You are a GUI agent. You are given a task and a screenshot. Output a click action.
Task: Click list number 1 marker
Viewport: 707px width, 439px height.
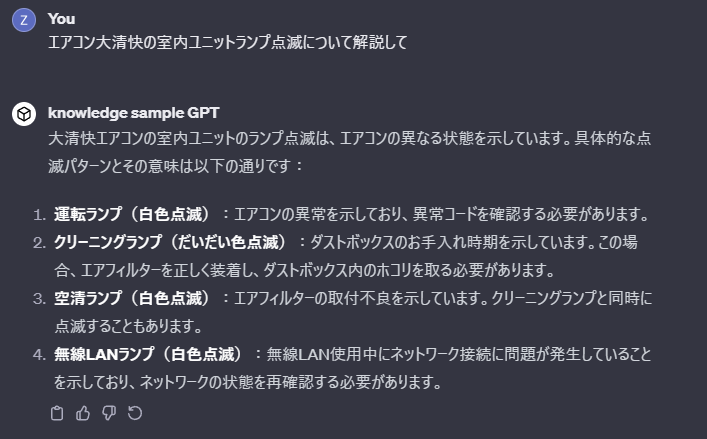click(38, 214)
